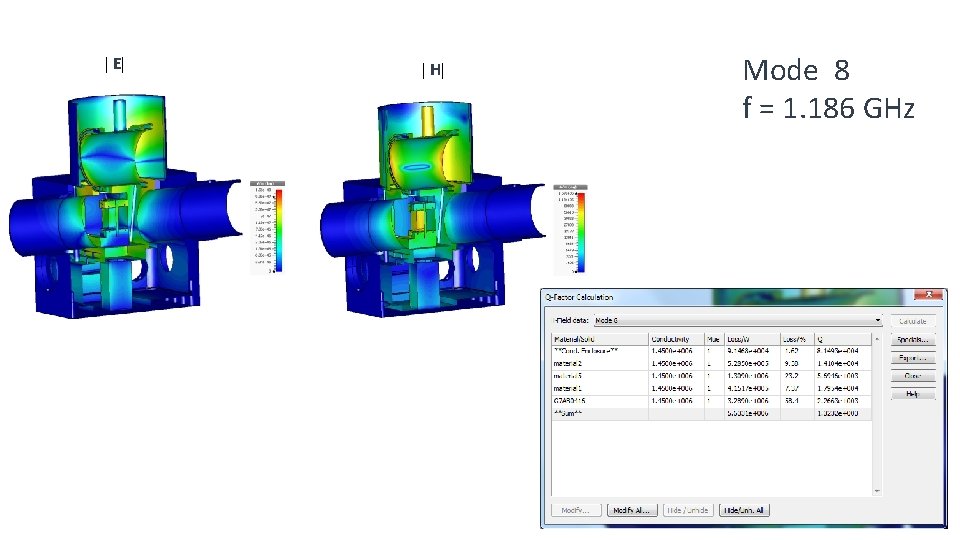
Task: Click the Modify All... button
Action: 632,510
